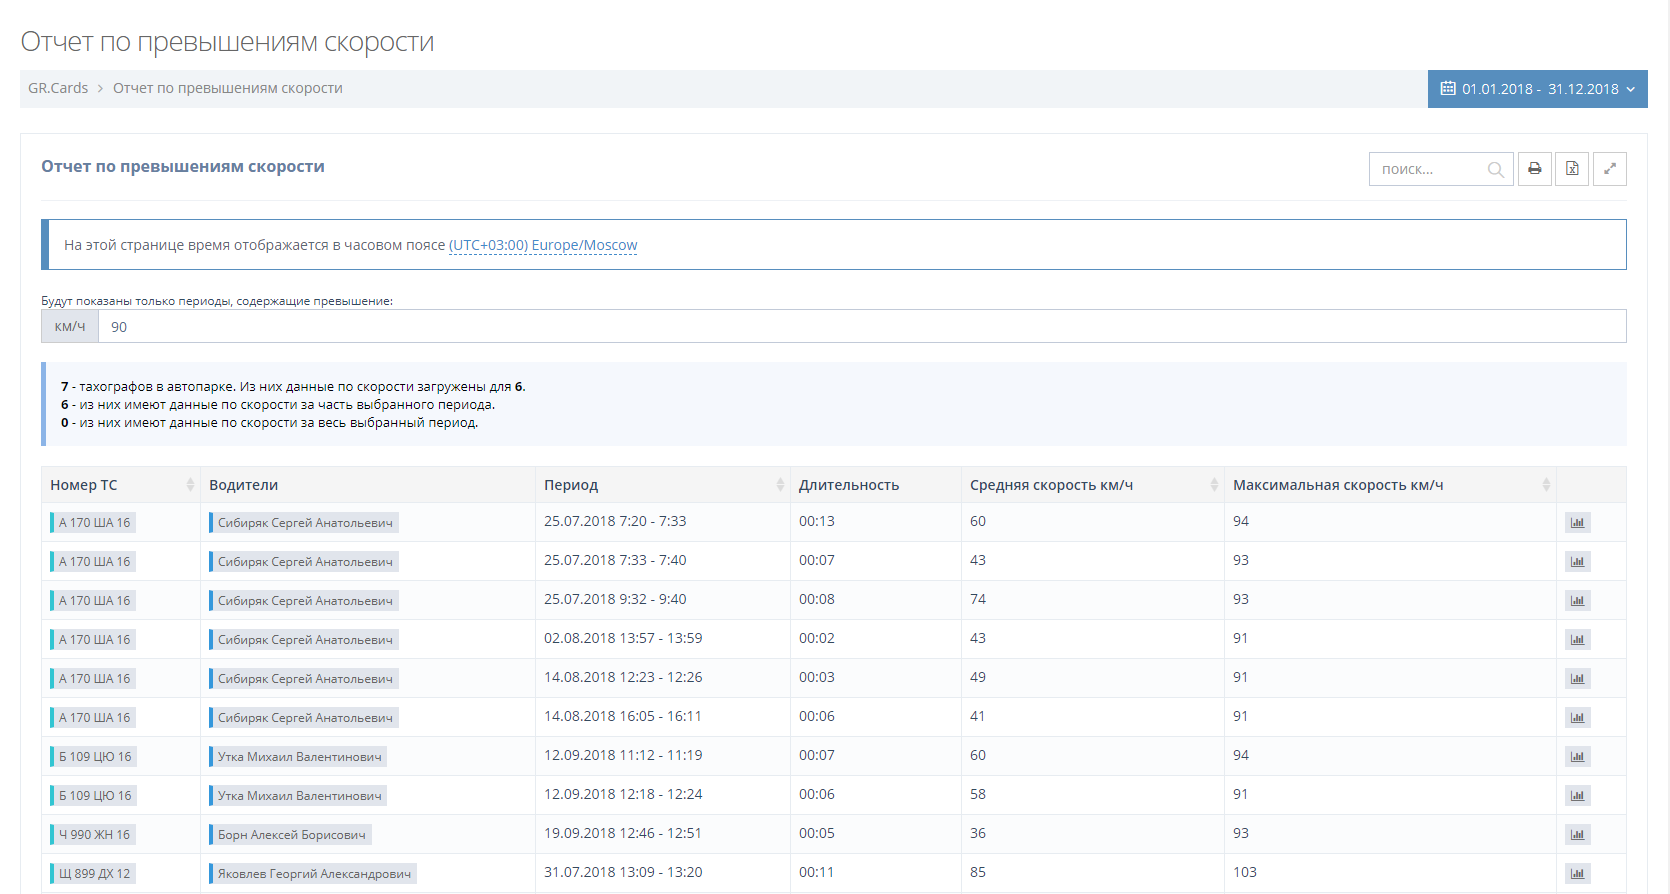The image size is (1670, 894).
Task: Open chart for 14.08.2018 12:23 row
Action: coord(1578,679)
